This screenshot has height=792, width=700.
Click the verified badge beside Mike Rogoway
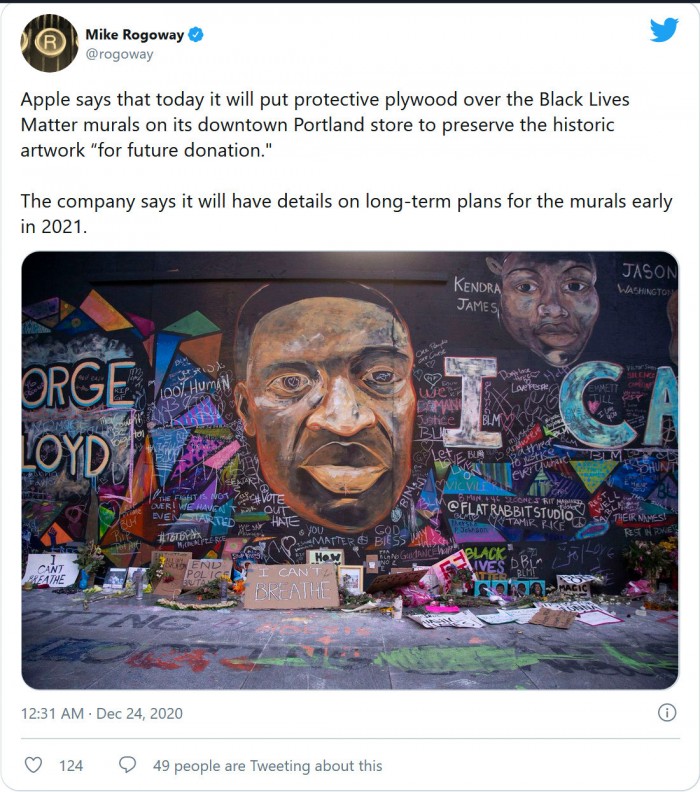point(196,35)
